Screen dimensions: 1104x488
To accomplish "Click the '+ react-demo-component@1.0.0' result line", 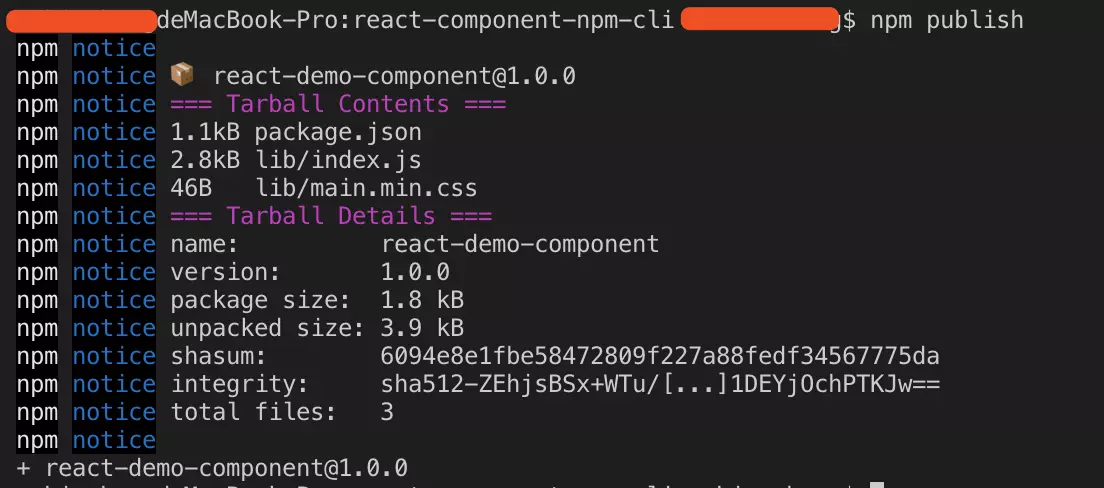I will (x=212, y=468).
